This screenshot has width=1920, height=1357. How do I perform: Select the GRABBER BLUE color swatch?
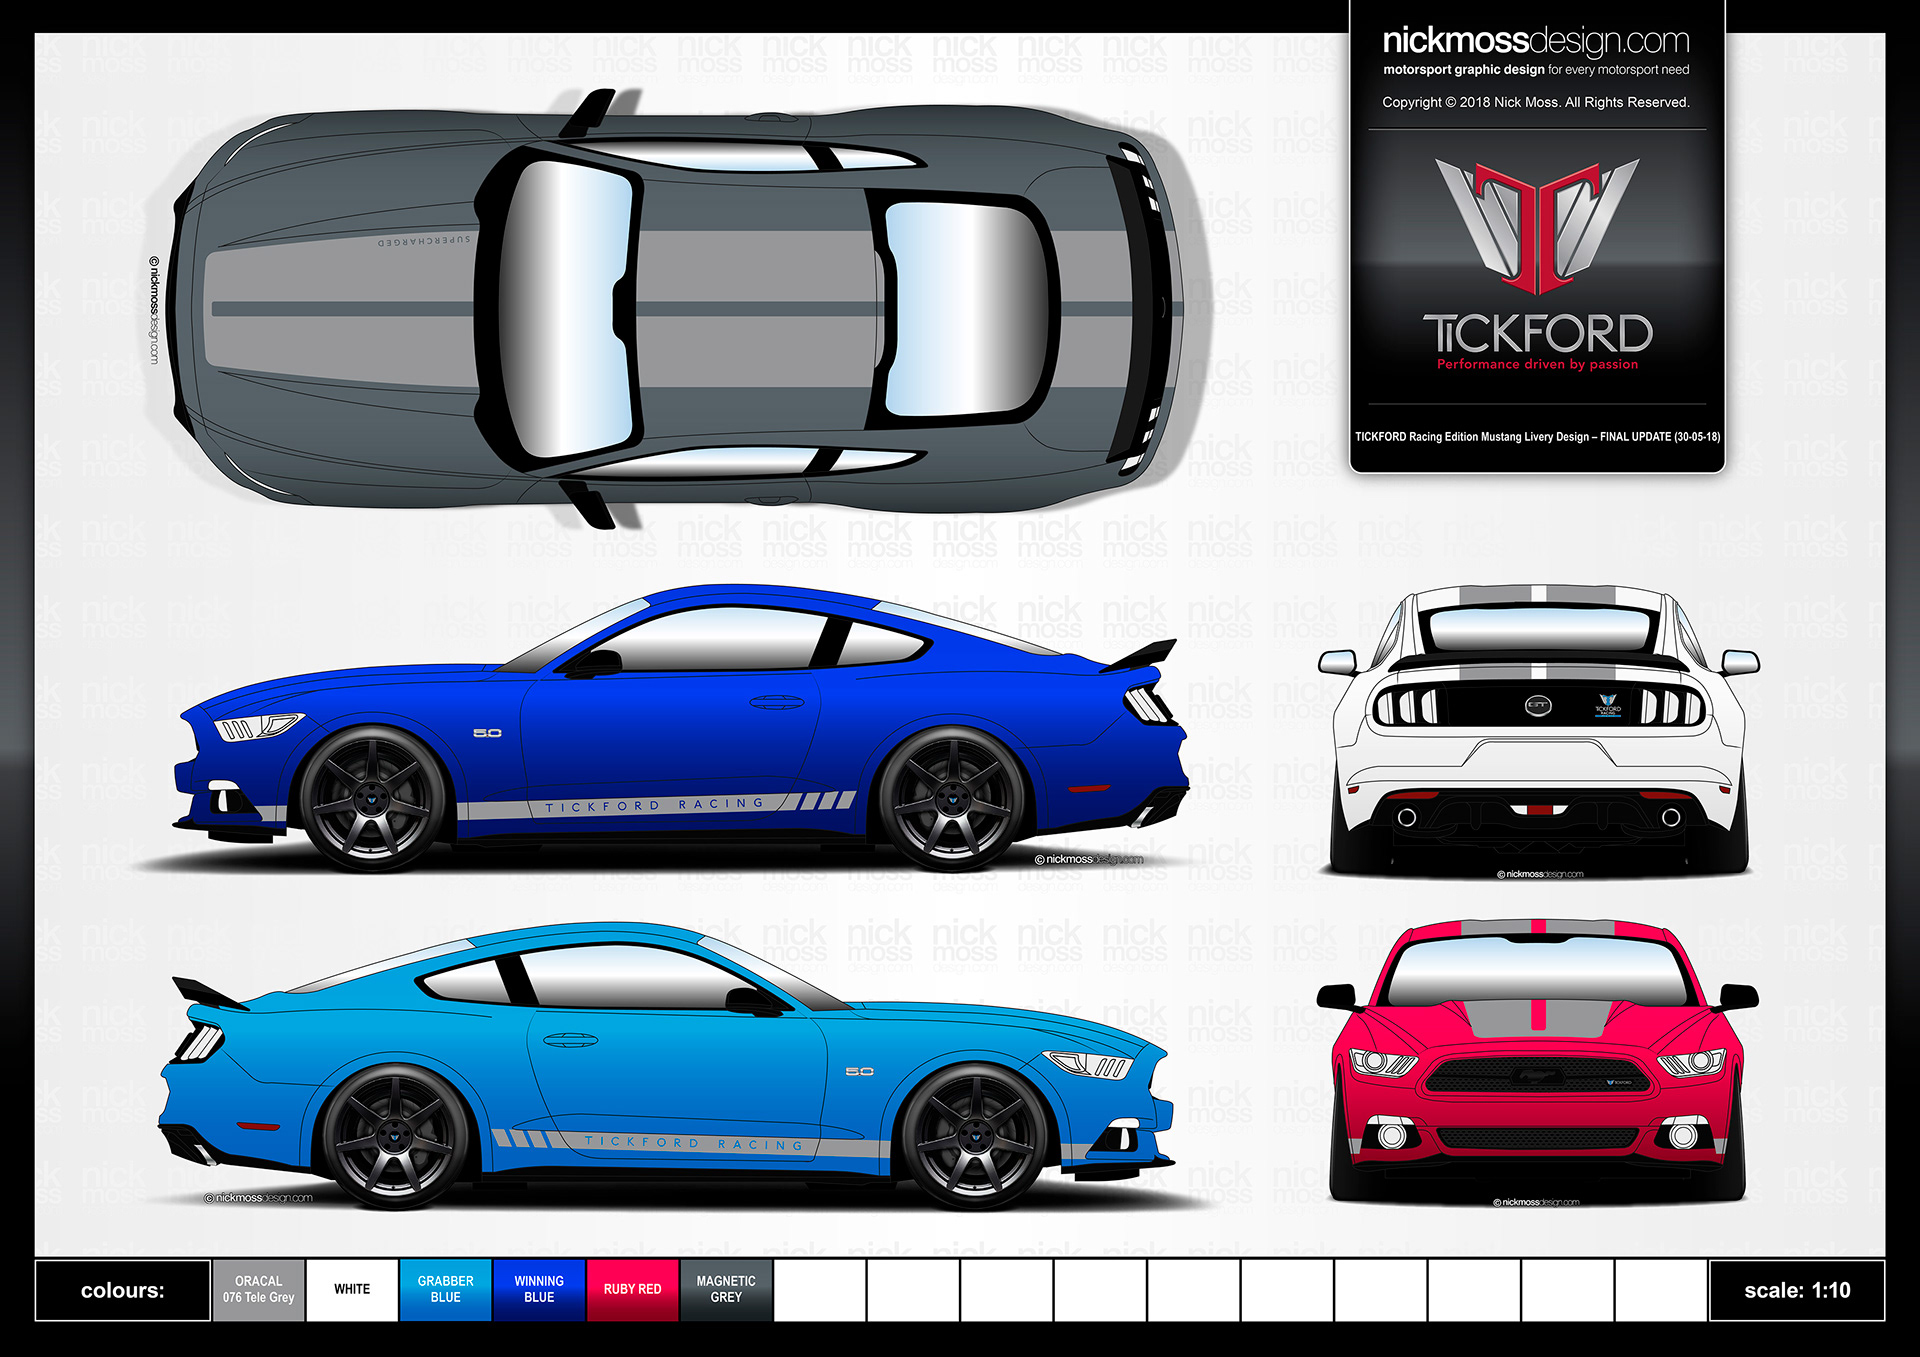(x=445, y=1290)
